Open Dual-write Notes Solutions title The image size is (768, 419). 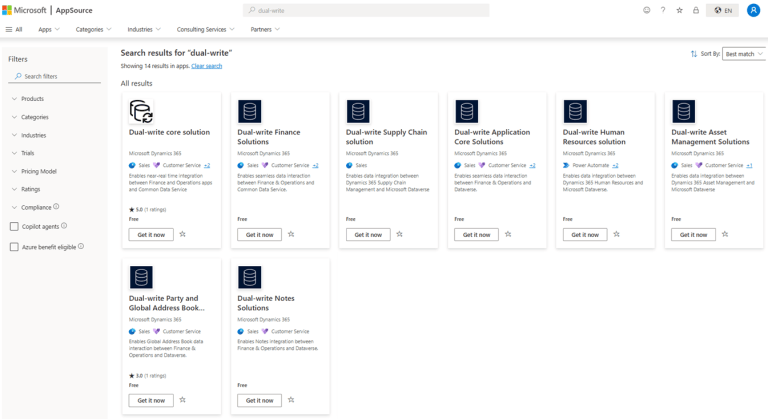(x=266, y=303)
